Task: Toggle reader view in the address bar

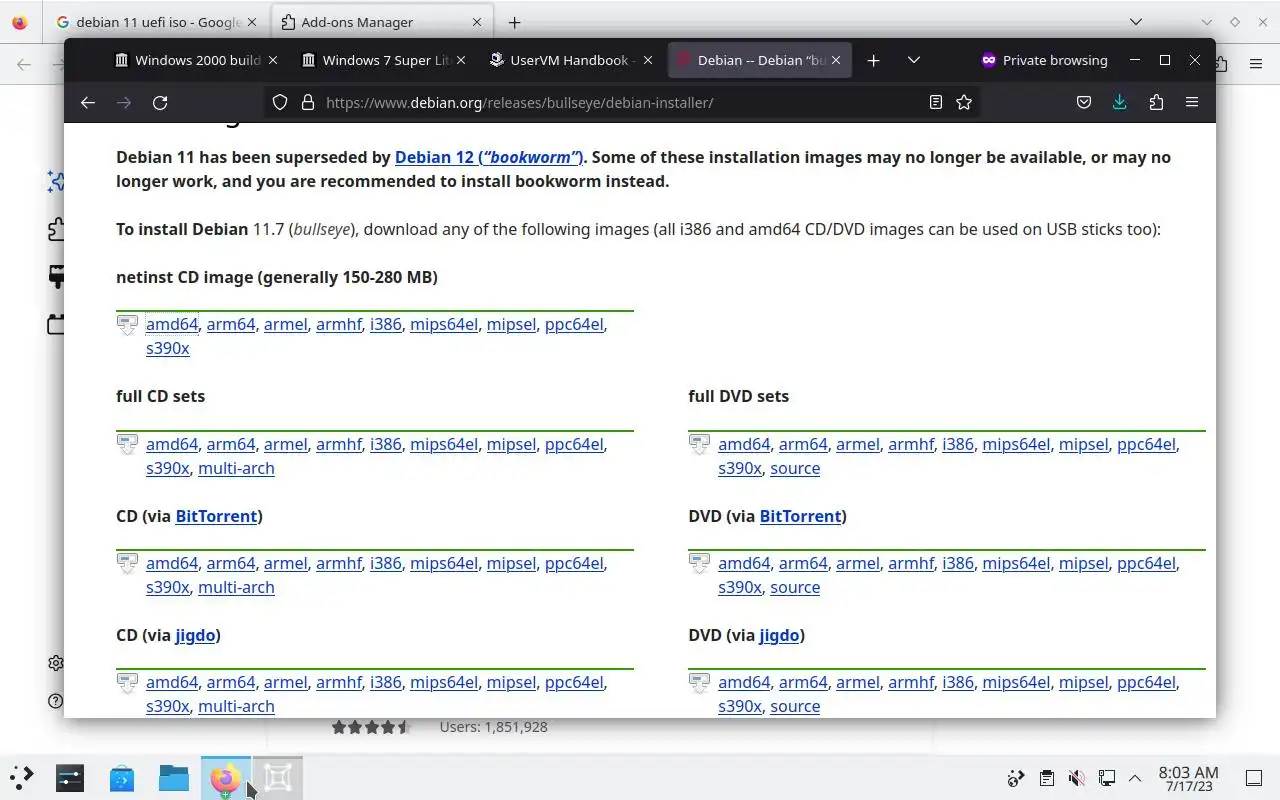Action: pos(936,102)
